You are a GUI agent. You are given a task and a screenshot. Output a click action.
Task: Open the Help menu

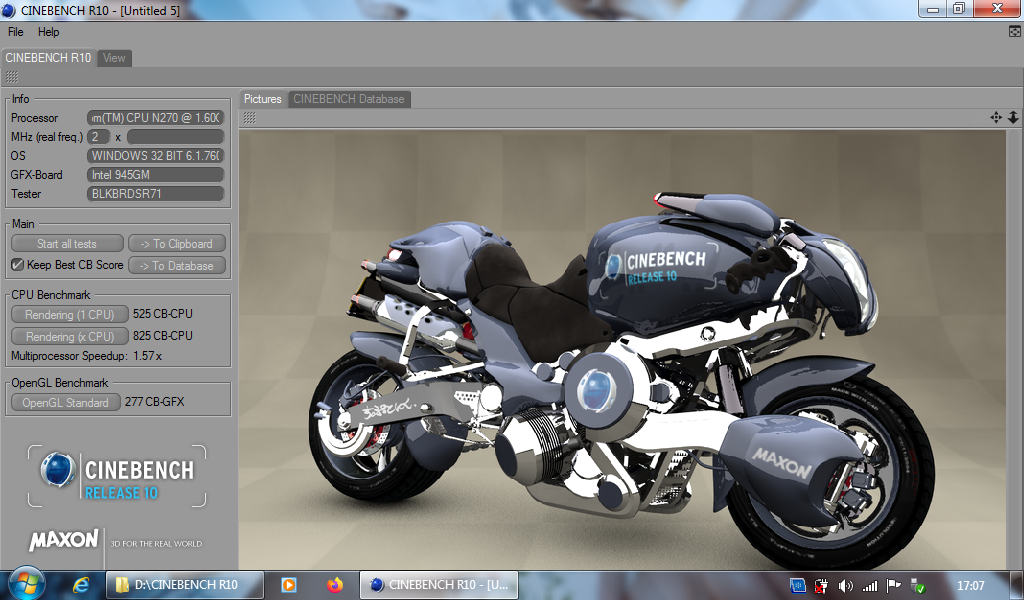[49, 32]
